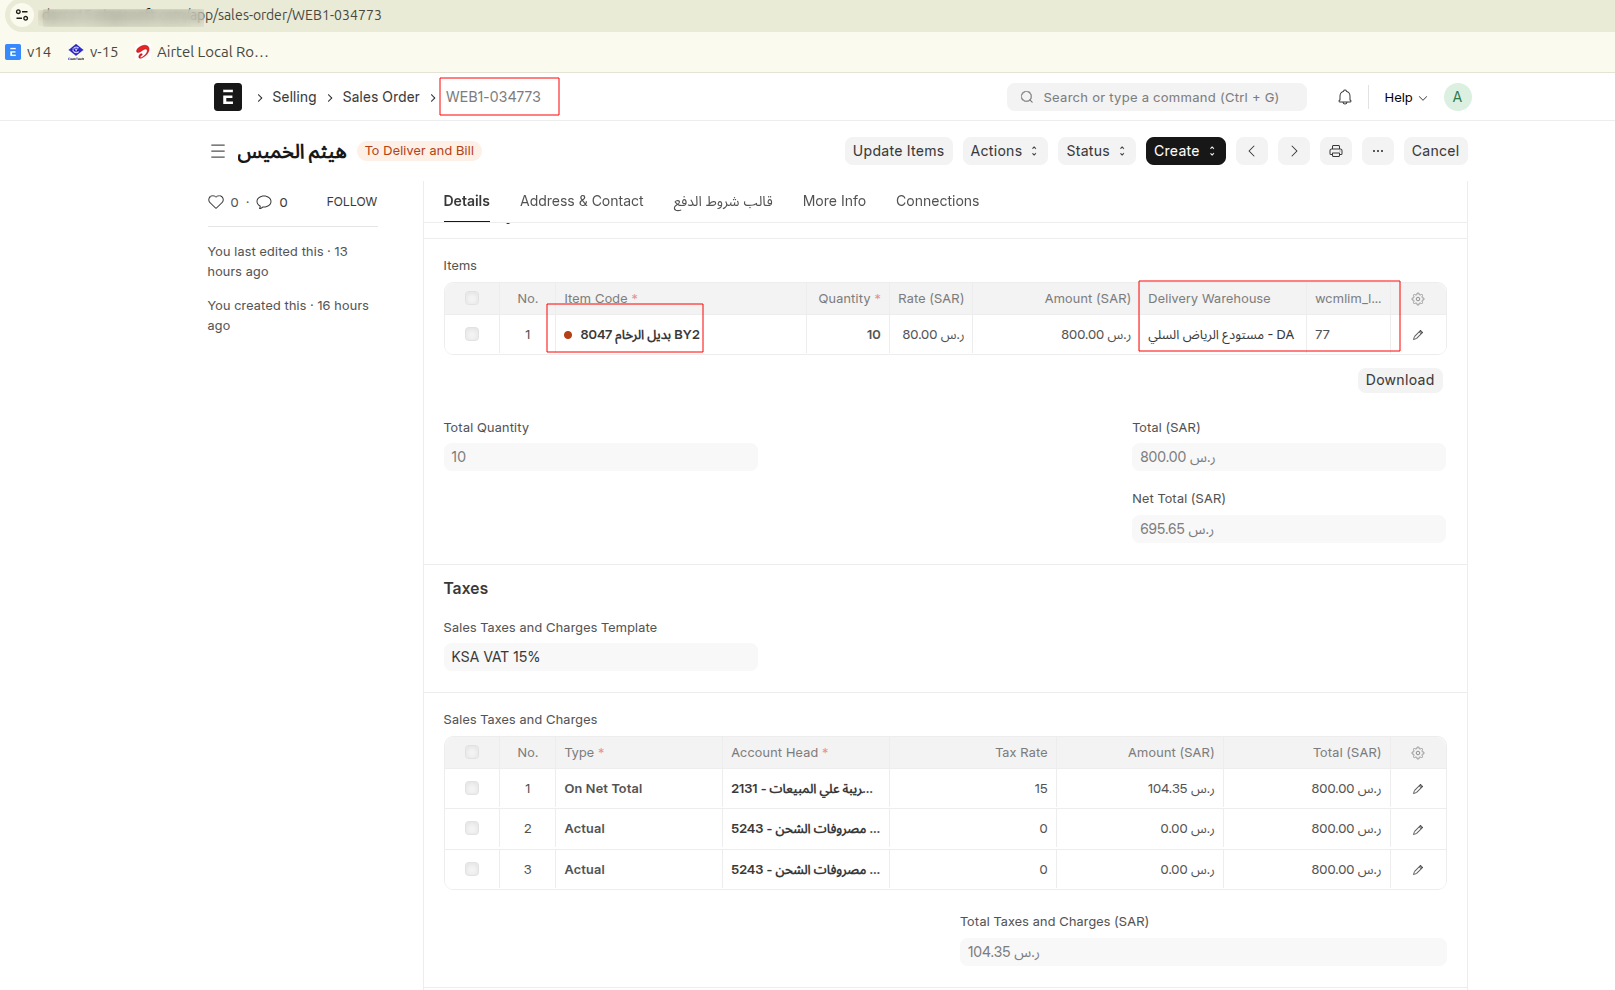Screen dimensions: 1615x990
Task: Open the three-dot more options menu
Action: point(1377,151)
